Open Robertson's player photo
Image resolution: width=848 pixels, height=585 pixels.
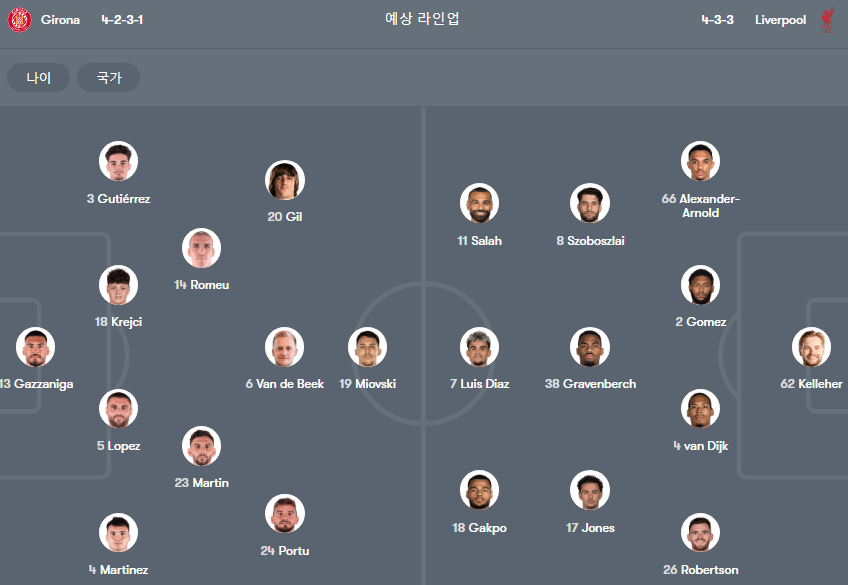coord(700,532)
